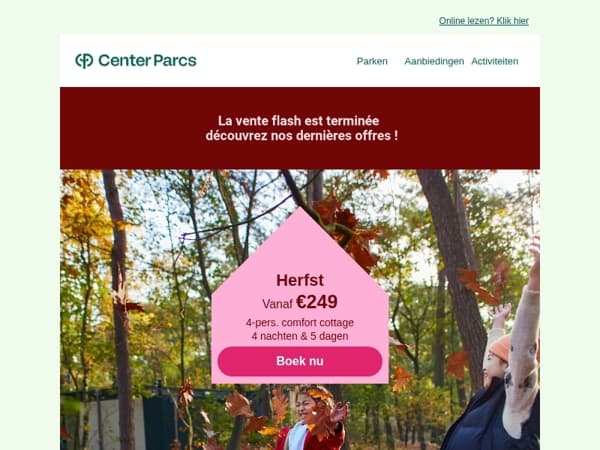Click the 'La vente flash est terminée' headline
Screen dimensions: 600x450
(x=298, y=121)
